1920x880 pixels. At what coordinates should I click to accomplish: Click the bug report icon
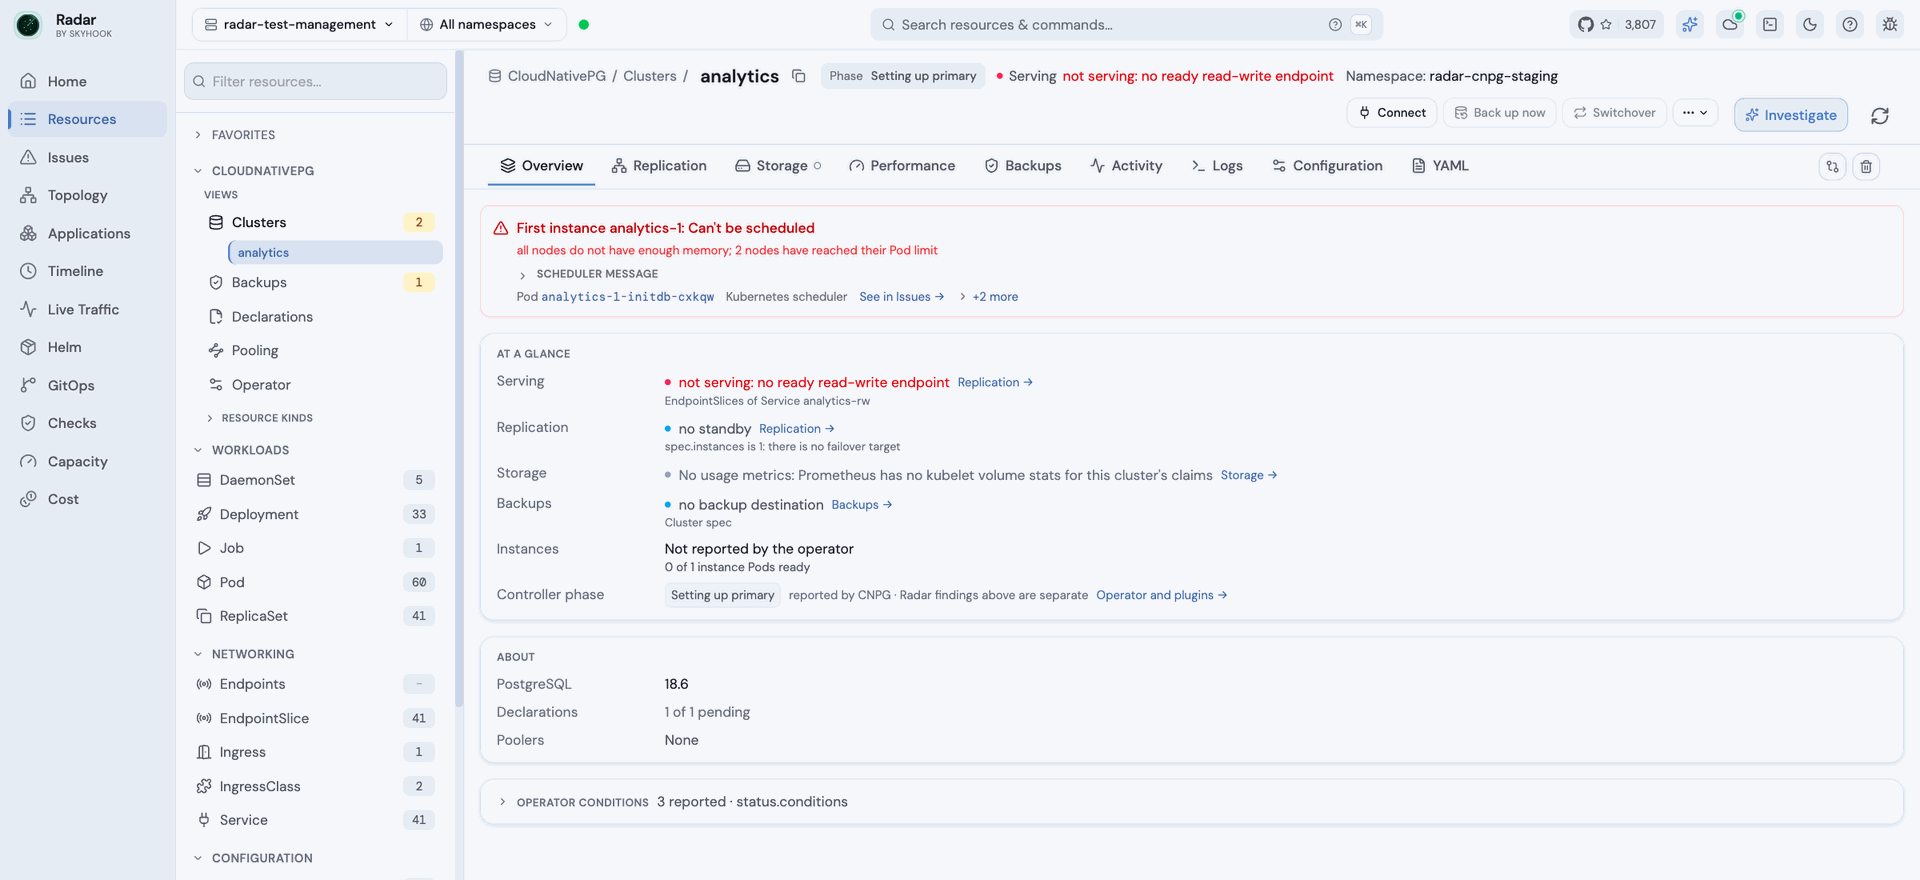[x=1890, y=25]
